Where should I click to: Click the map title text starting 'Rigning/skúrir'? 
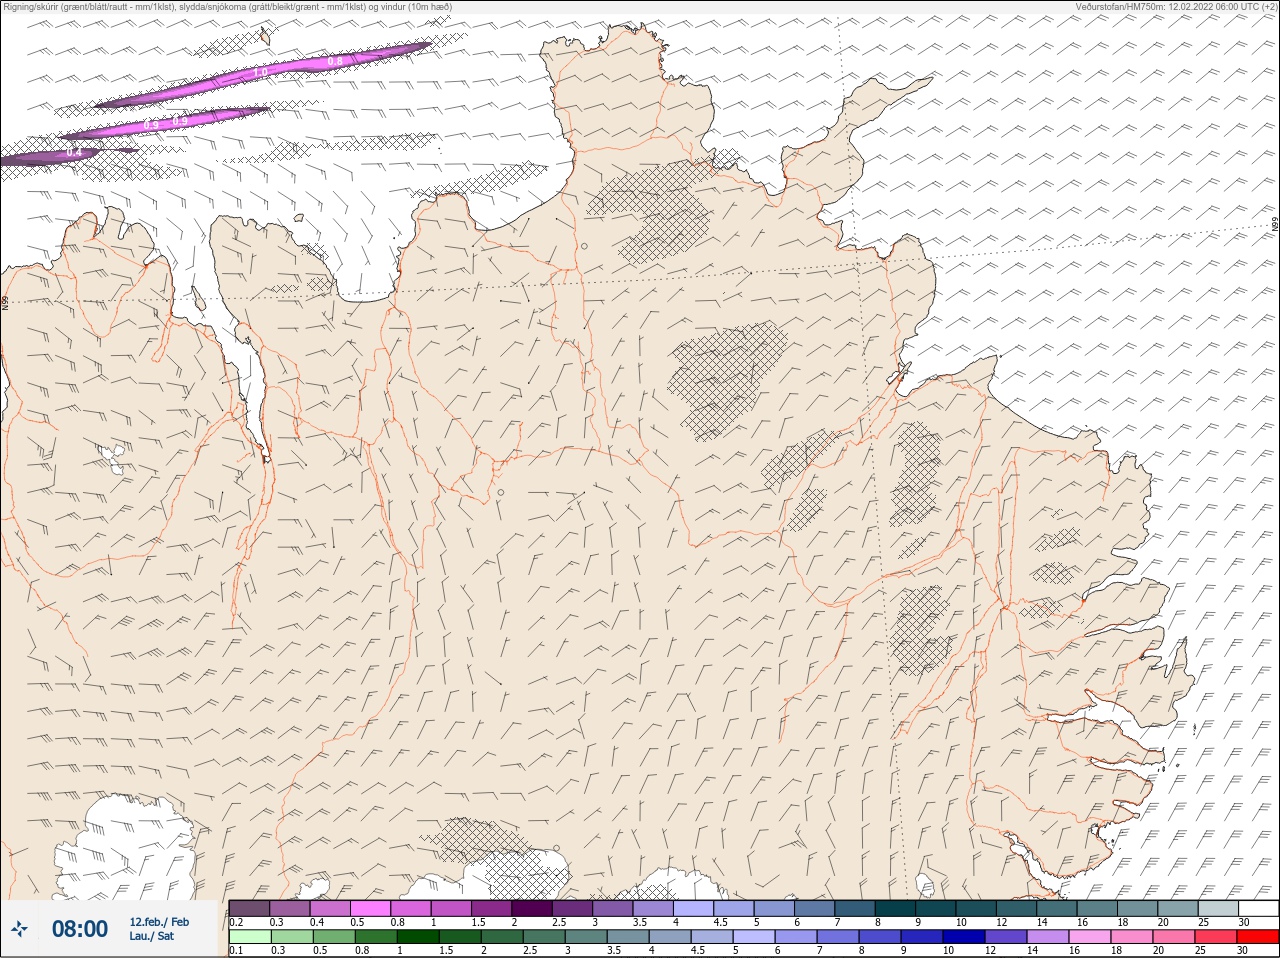pyautogui.click(x=228, y=6)
